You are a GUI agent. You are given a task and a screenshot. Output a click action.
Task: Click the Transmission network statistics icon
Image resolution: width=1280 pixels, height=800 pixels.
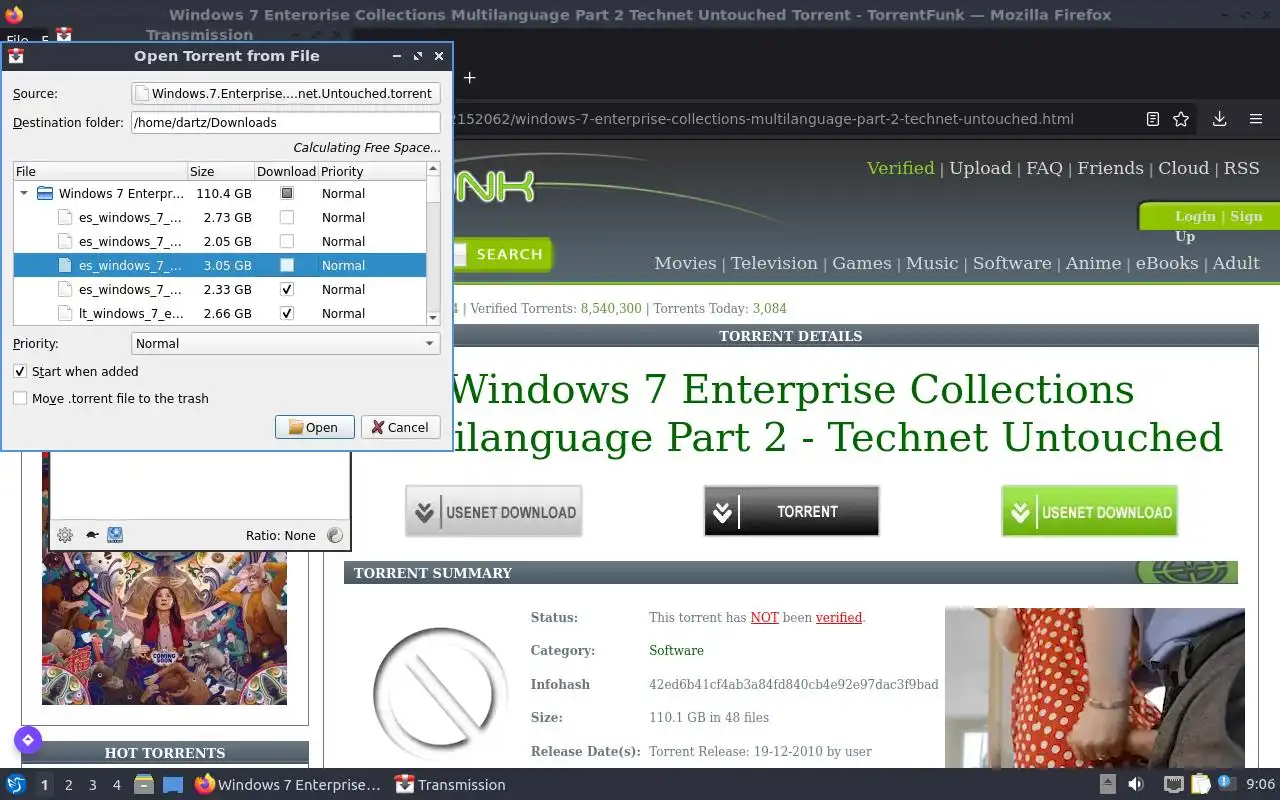(115, 535)
